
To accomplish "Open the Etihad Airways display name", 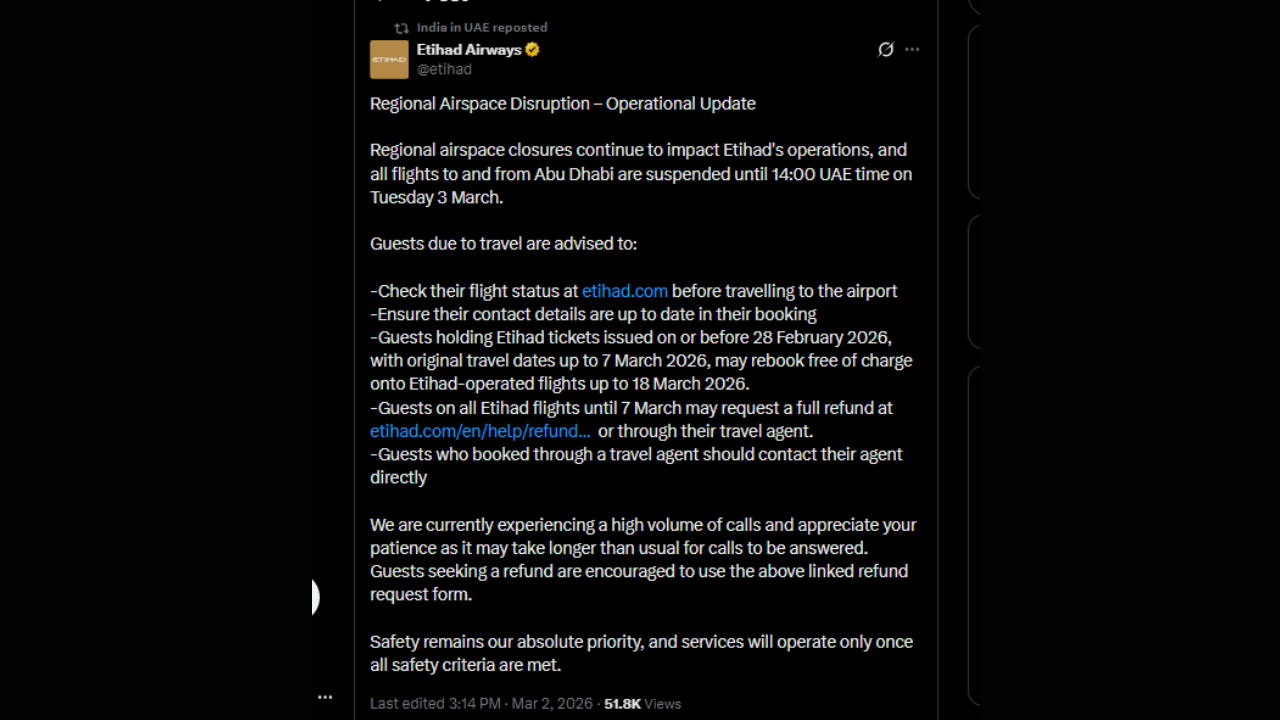I will coord(469,50).
